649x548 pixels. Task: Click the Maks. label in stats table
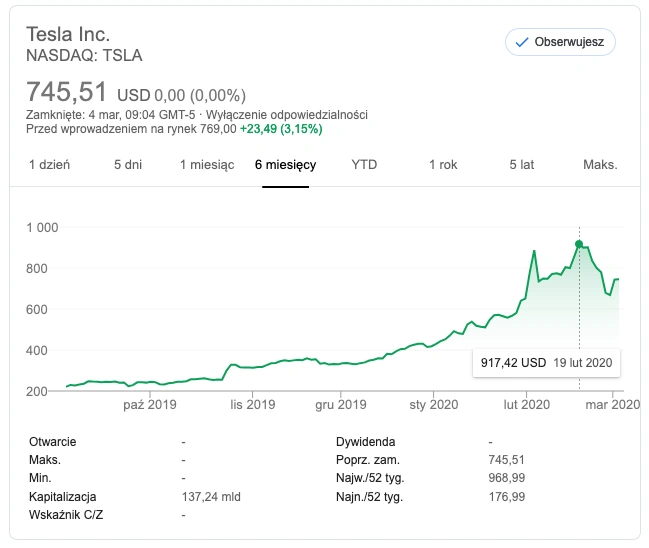point(45,460)
